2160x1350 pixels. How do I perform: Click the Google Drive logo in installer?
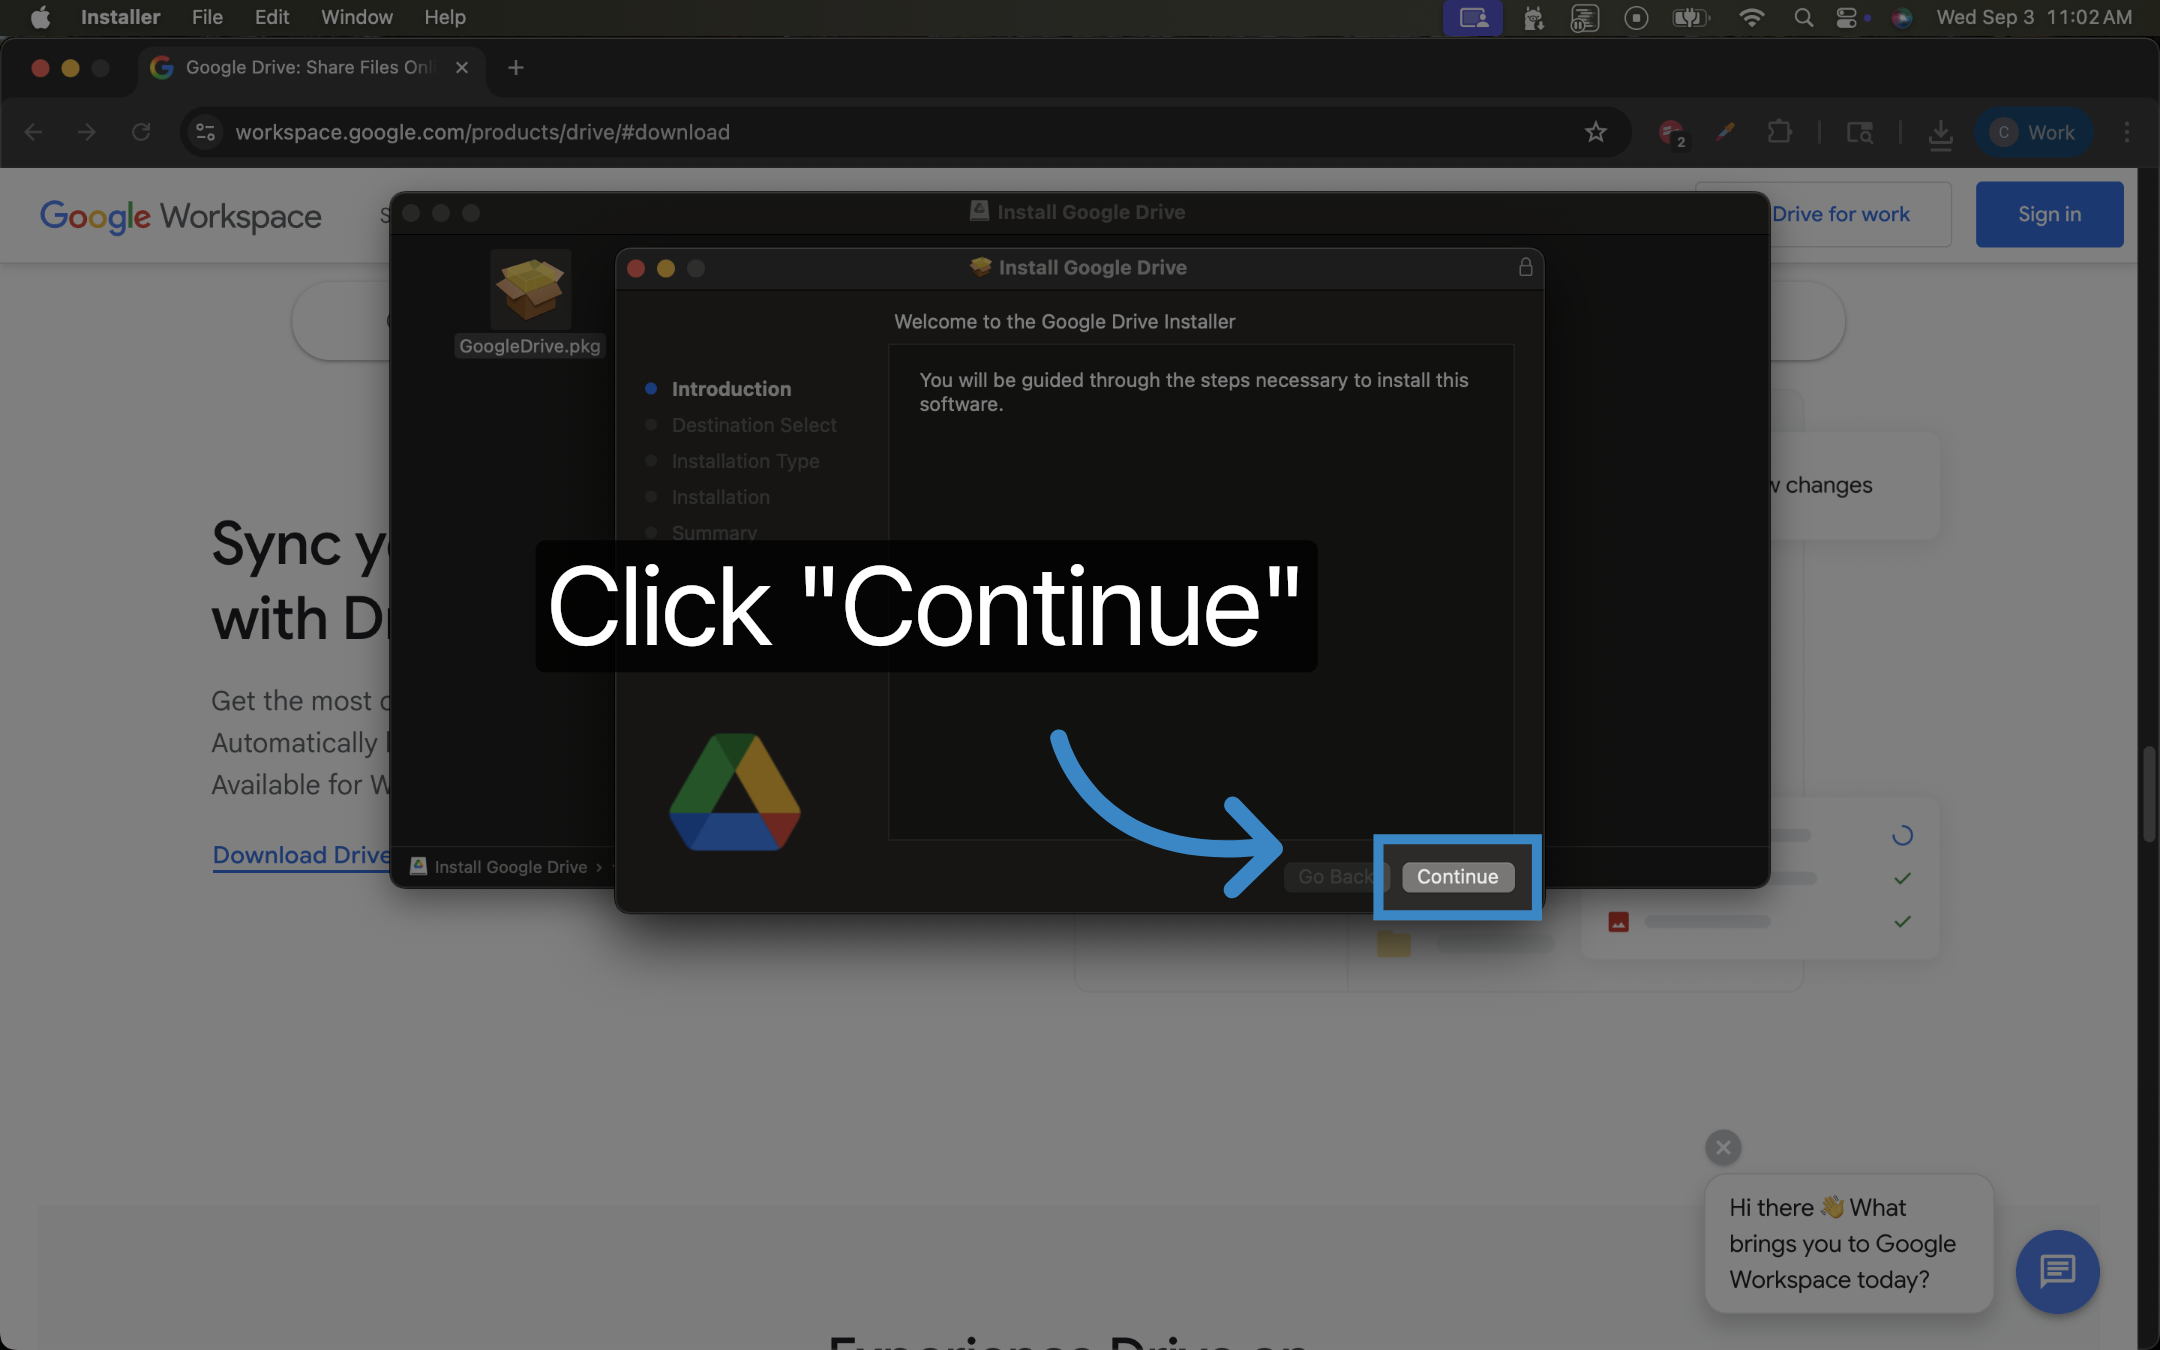coord(734,793)
